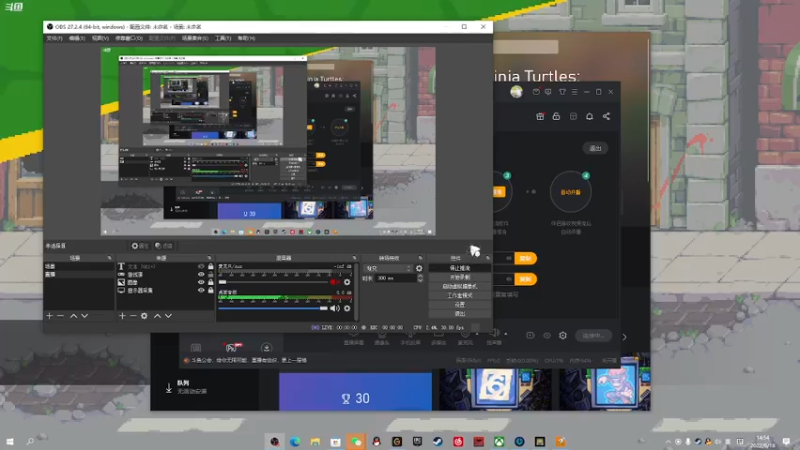Screen dimensions: 800x450
Task: Click the PK icon in assistant bottom toolbar
Action: (232, 347)
